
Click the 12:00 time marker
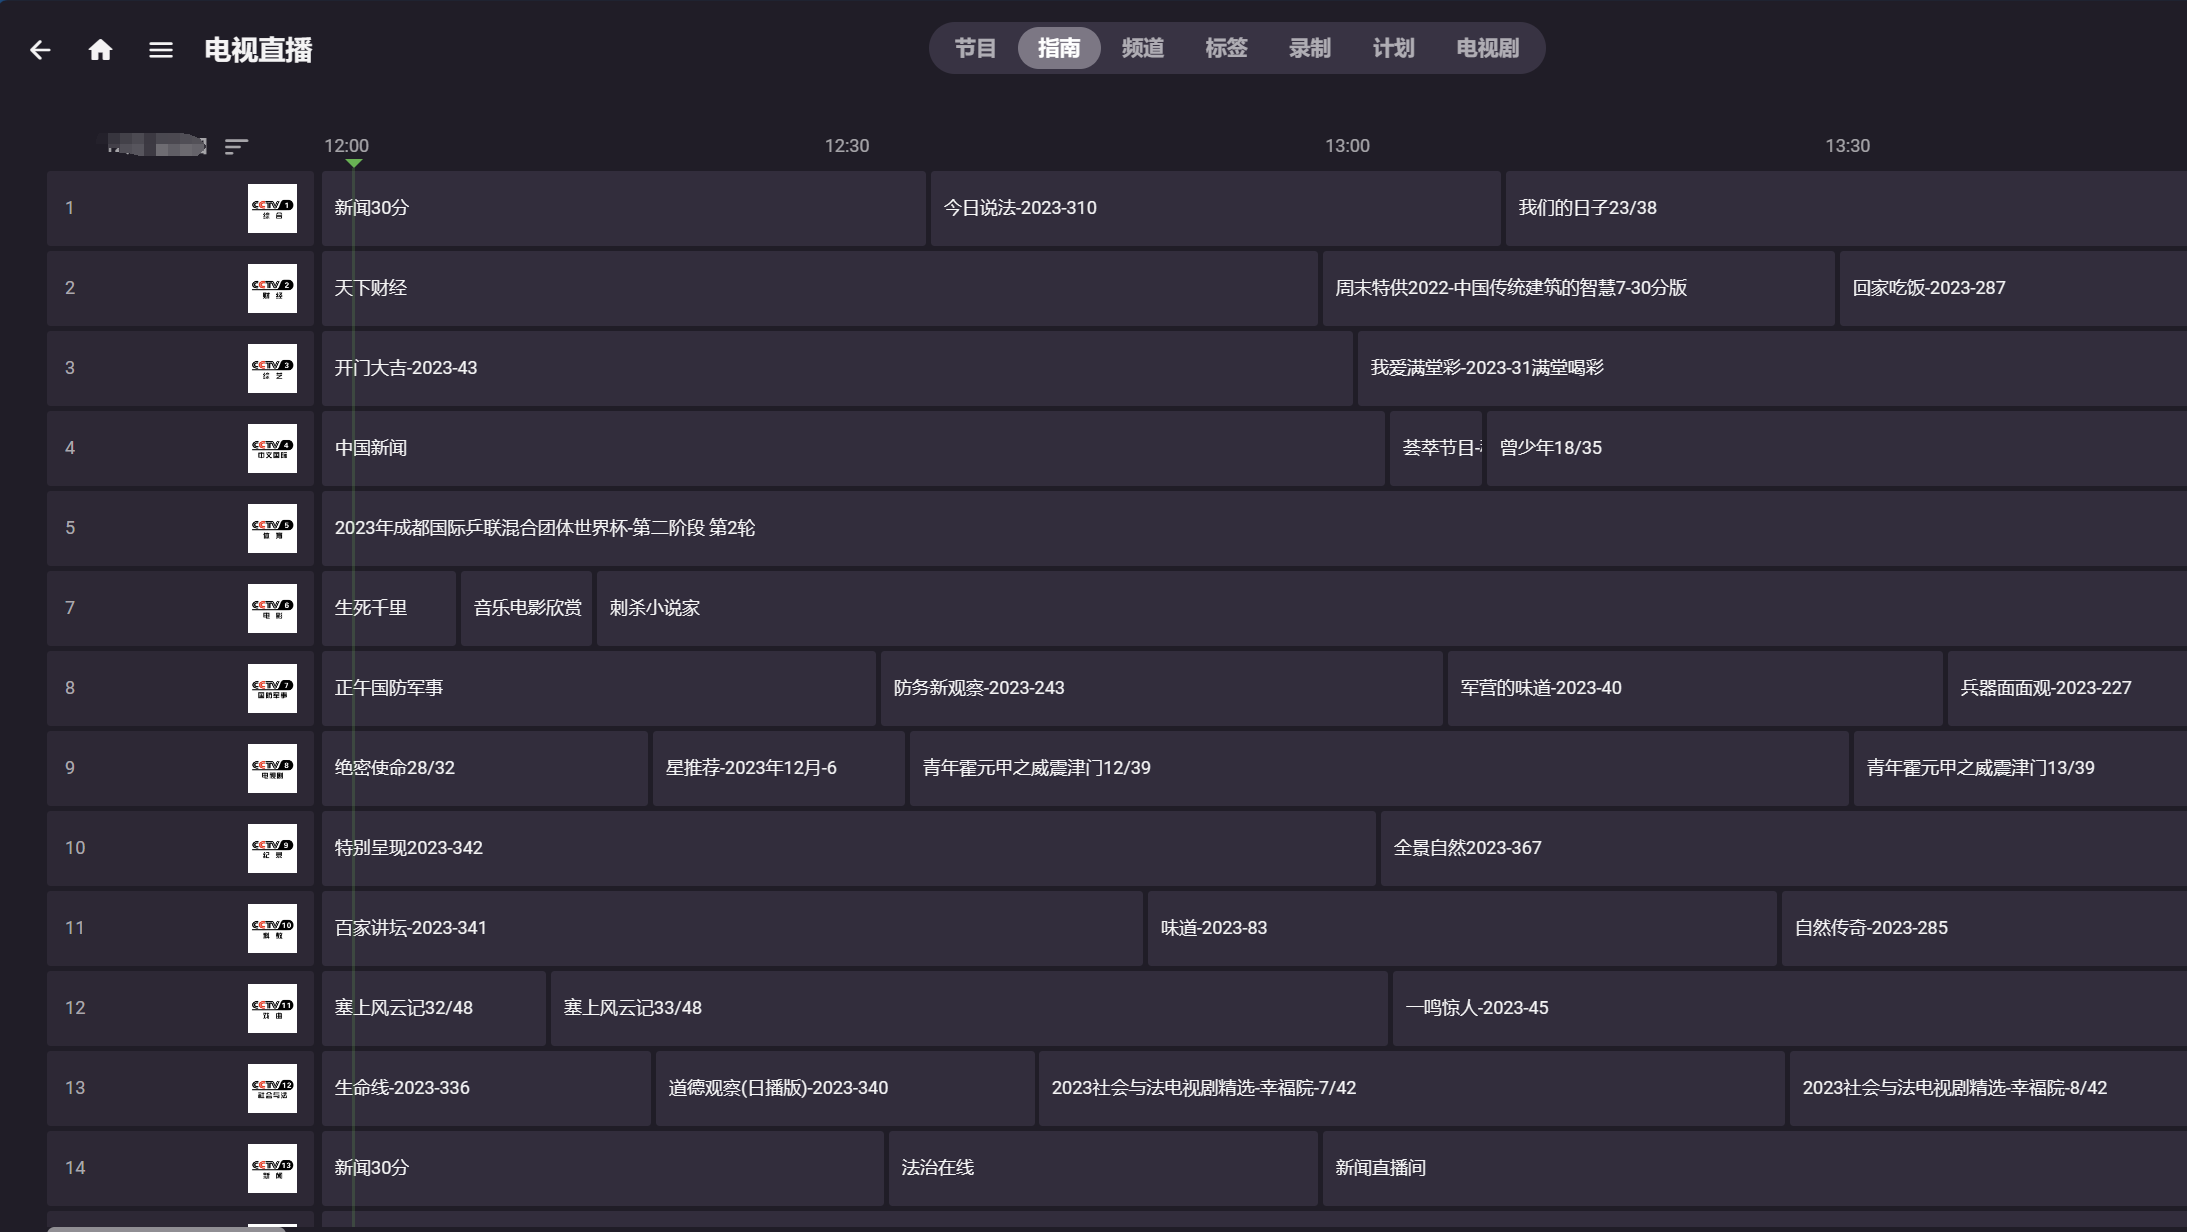point(346,146)
